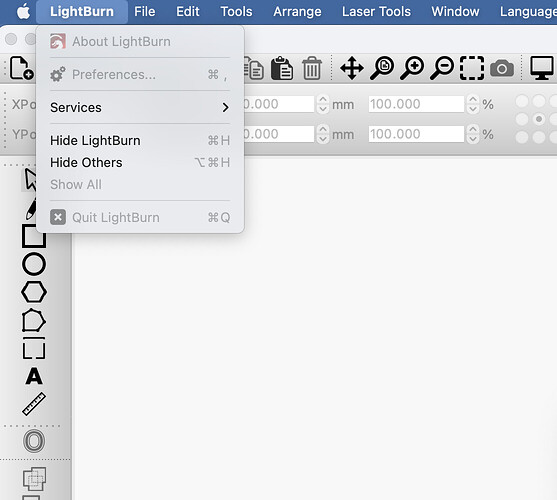The width and height of the screenshot is (557, 500).
Task: Select the Ellipse tool
Action: click(34, 264)
